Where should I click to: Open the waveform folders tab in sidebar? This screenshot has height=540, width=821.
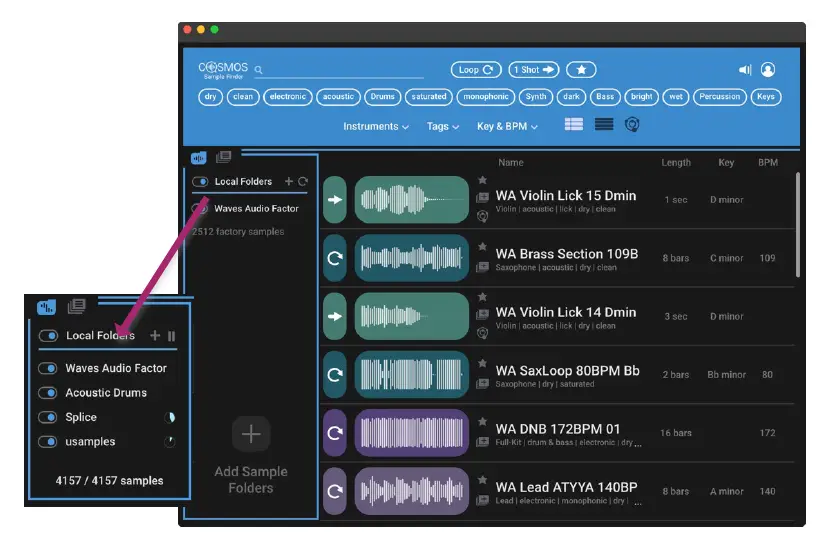click(198, 157)
